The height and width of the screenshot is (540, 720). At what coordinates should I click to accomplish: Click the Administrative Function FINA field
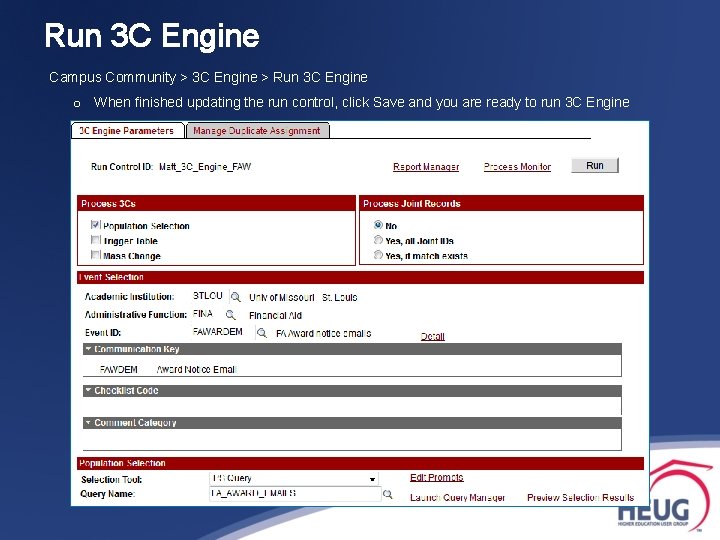tap(203, 314)
